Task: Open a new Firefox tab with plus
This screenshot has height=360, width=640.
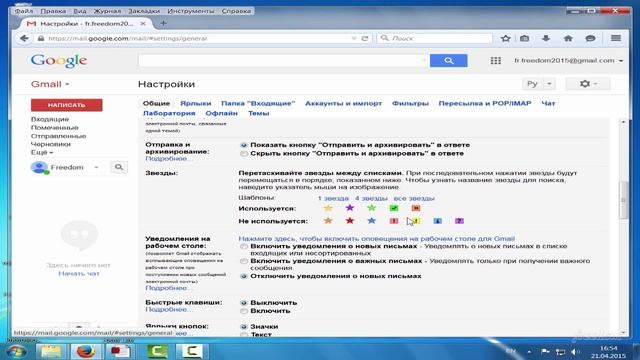Action: [x=163, y=23]
